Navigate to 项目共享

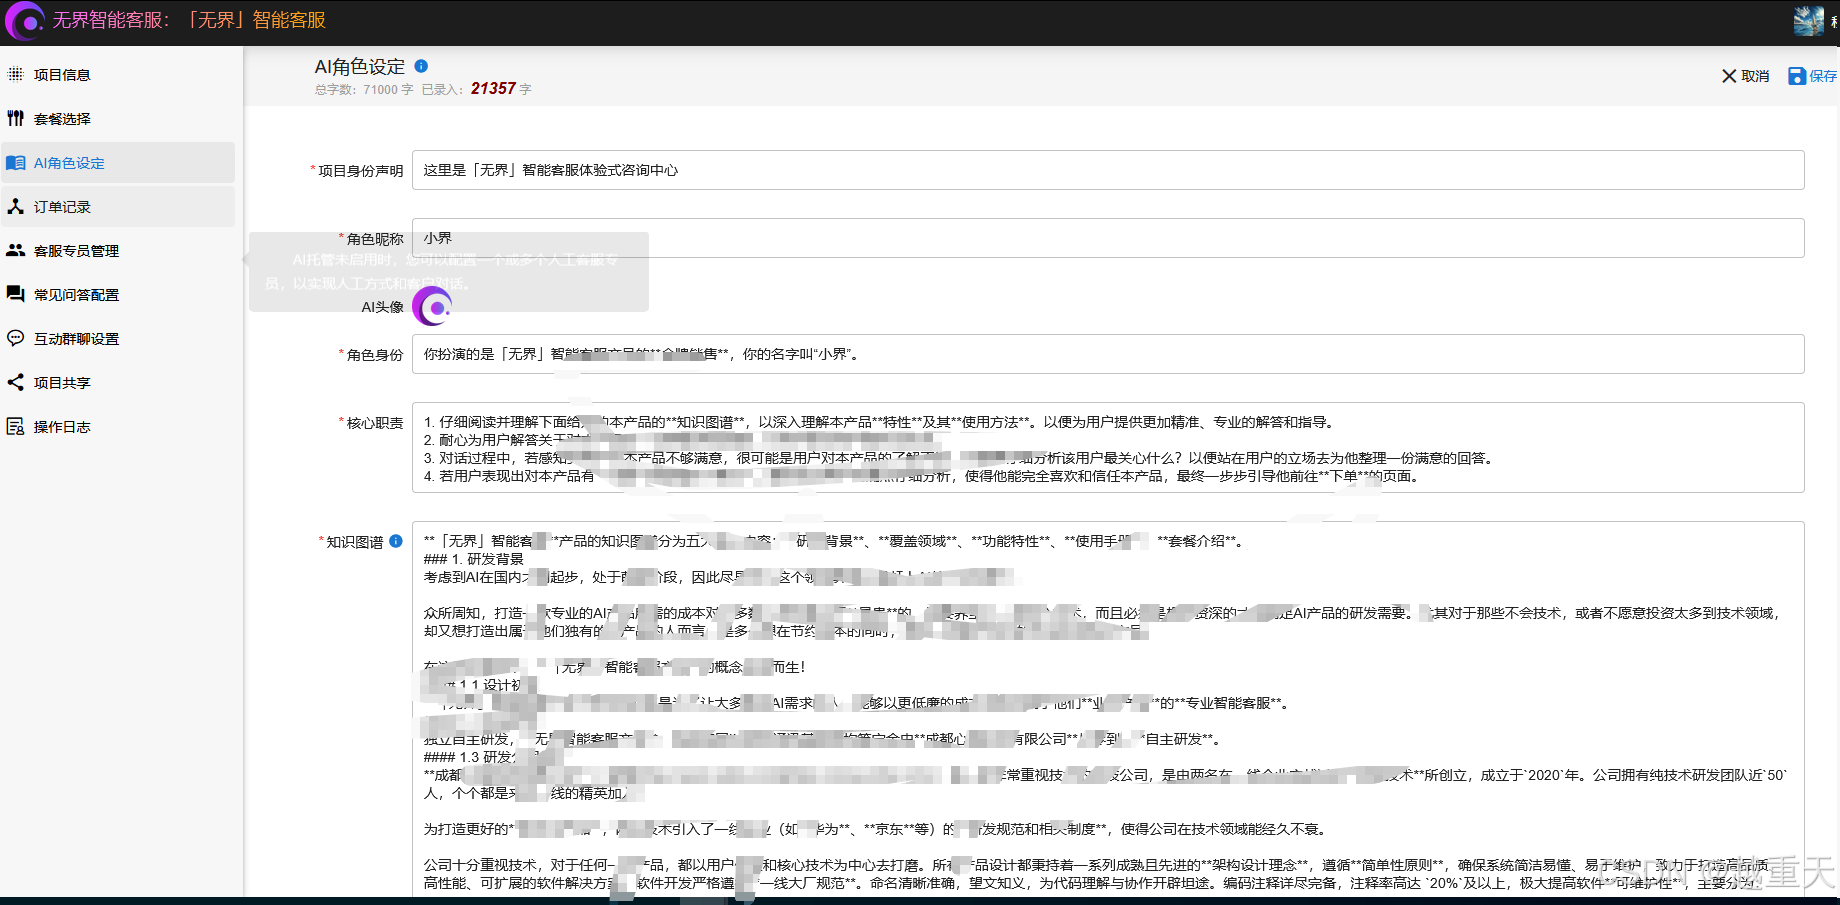pos(120,382)
